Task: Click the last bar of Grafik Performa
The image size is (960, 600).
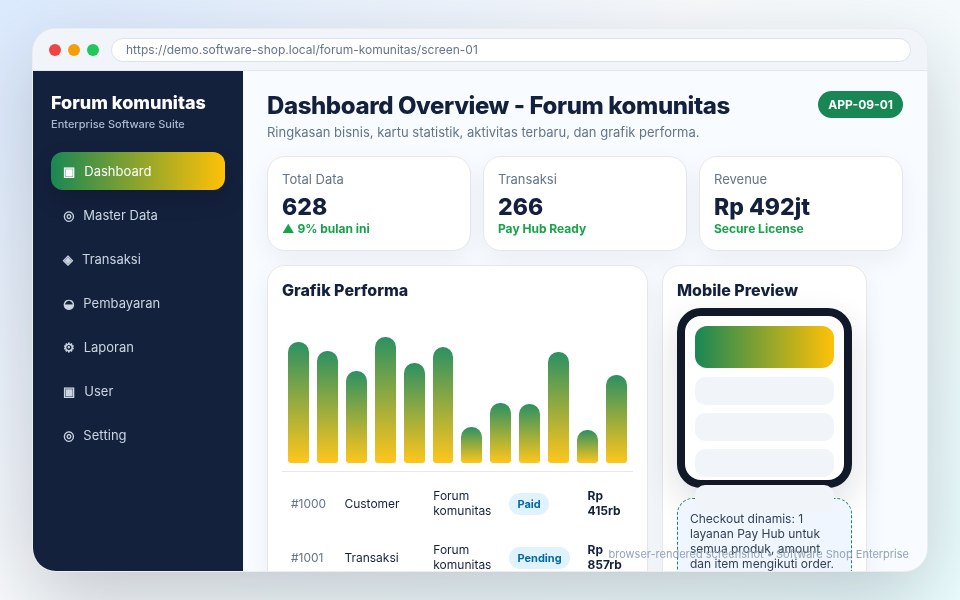Action: click(617, 419)
